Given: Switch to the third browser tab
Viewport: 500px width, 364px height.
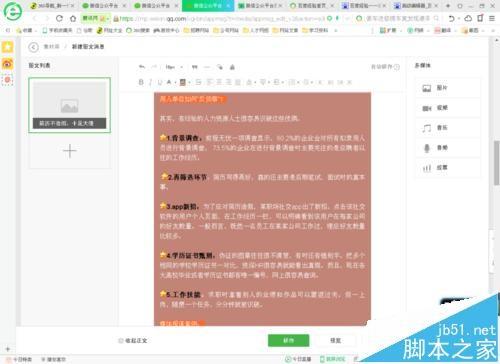Looking at the screenshot, I should [x=156, y=6].
